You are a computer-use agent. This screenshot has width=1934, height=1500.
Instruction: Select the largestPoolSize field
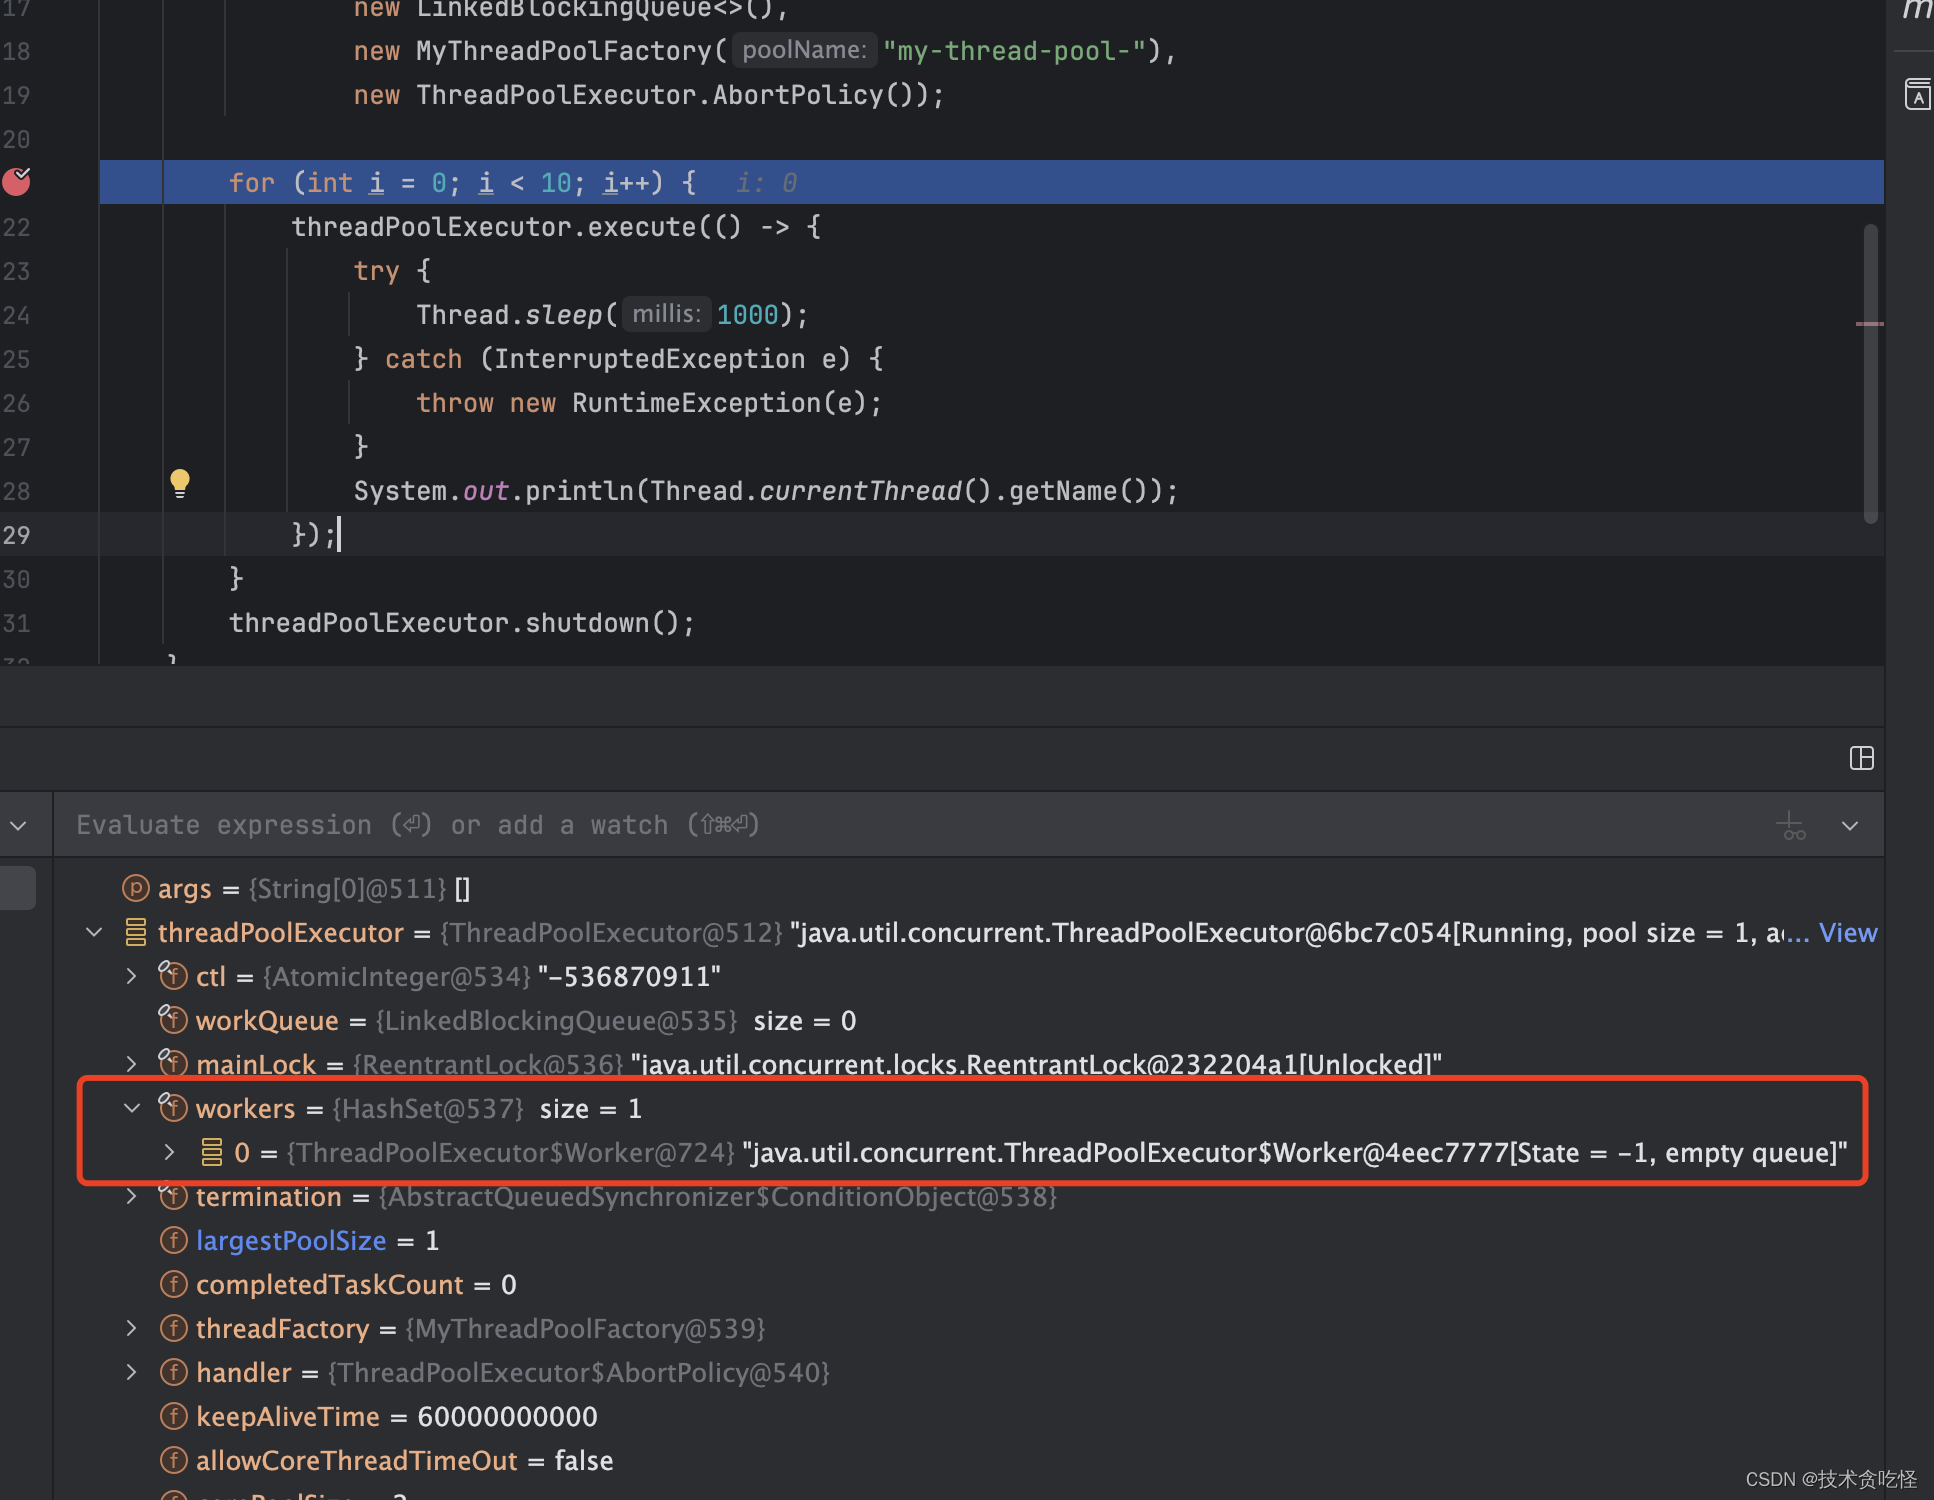pyautogui.click(x=968, y=1240)
